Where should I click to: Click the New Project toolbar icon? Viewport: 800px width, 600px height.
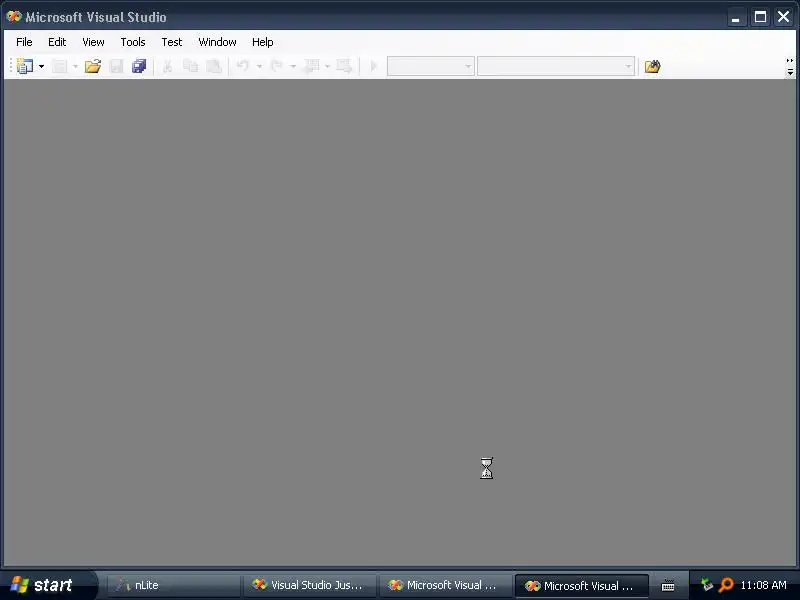click(24, 66)
